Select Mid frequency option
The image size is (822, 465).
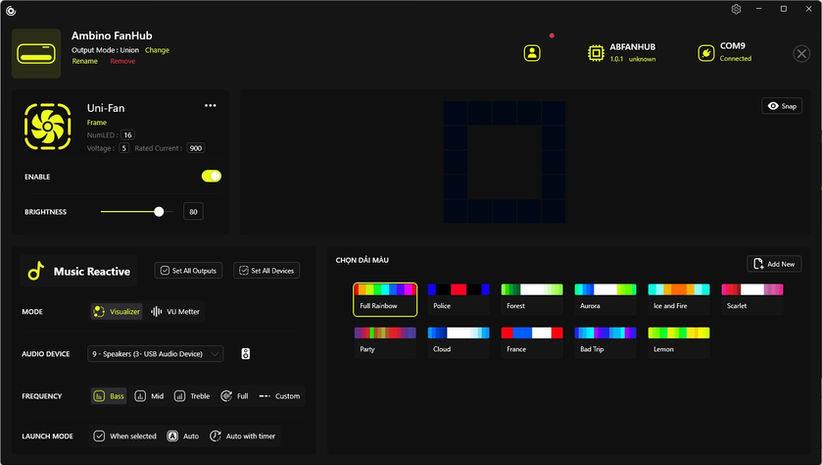pyautogui.click(x=149, y=396)
